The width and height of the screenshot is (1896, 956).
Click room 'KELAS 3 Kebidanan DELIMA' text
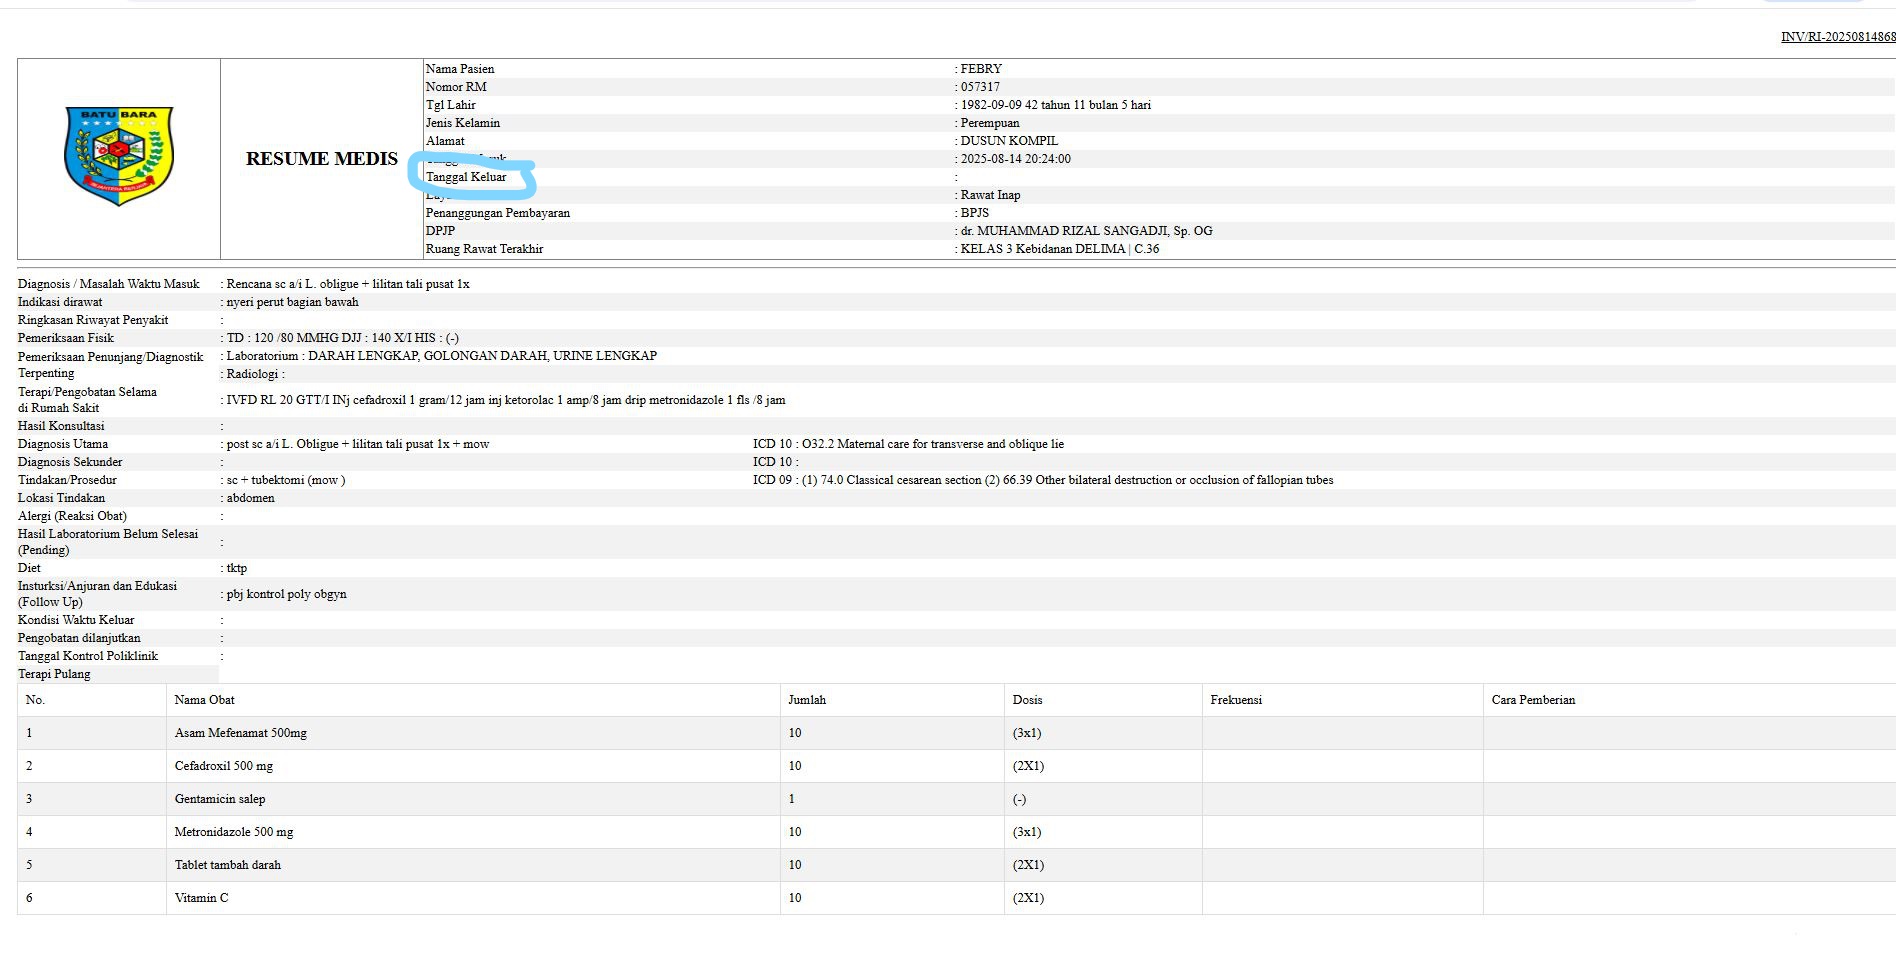(x=1043, y=249)
